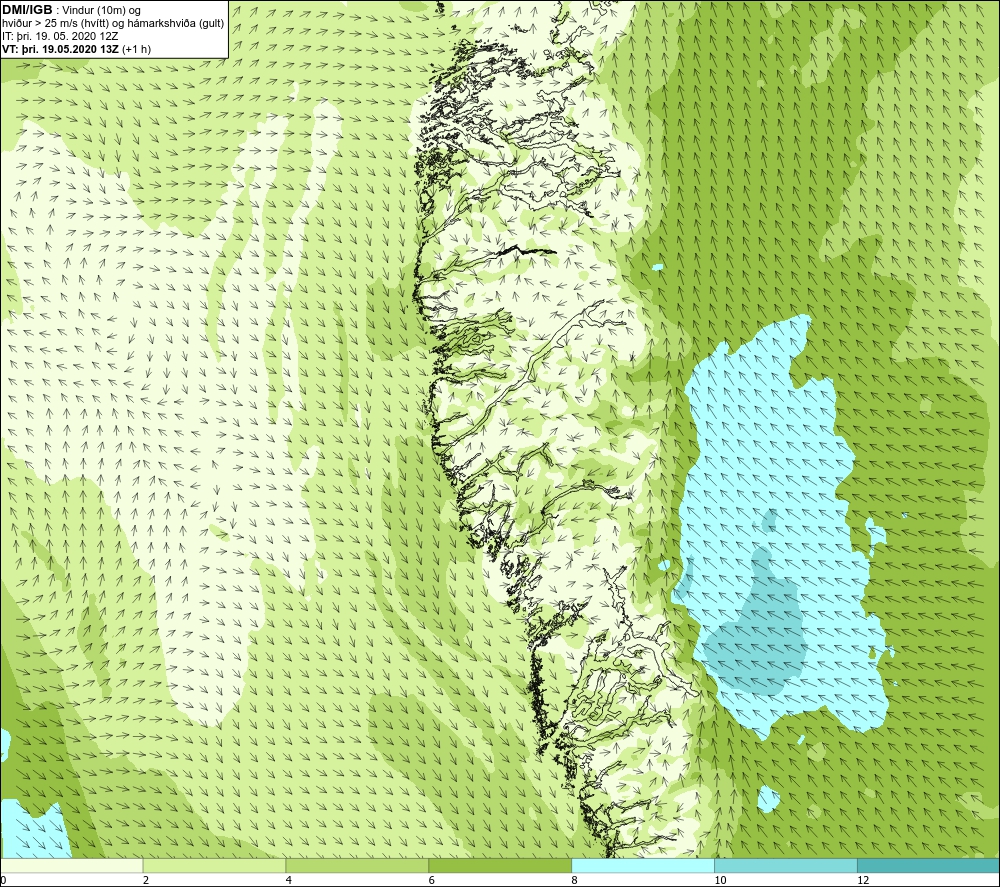Click the legend scale label "6"
Screen dimensions: 1000x887
click(x=432, y=880)
